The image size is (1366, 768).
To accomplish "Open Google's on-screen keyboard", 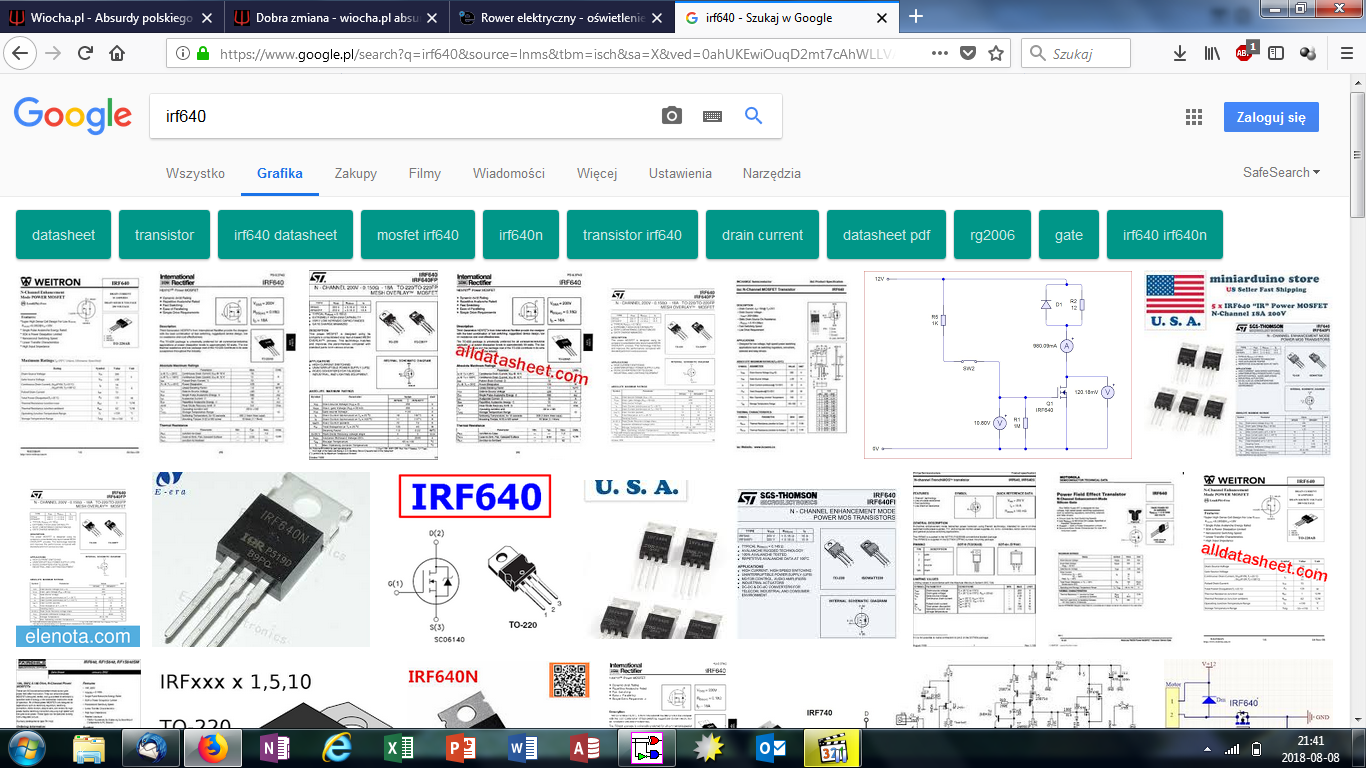I will [x=712, y=116].
